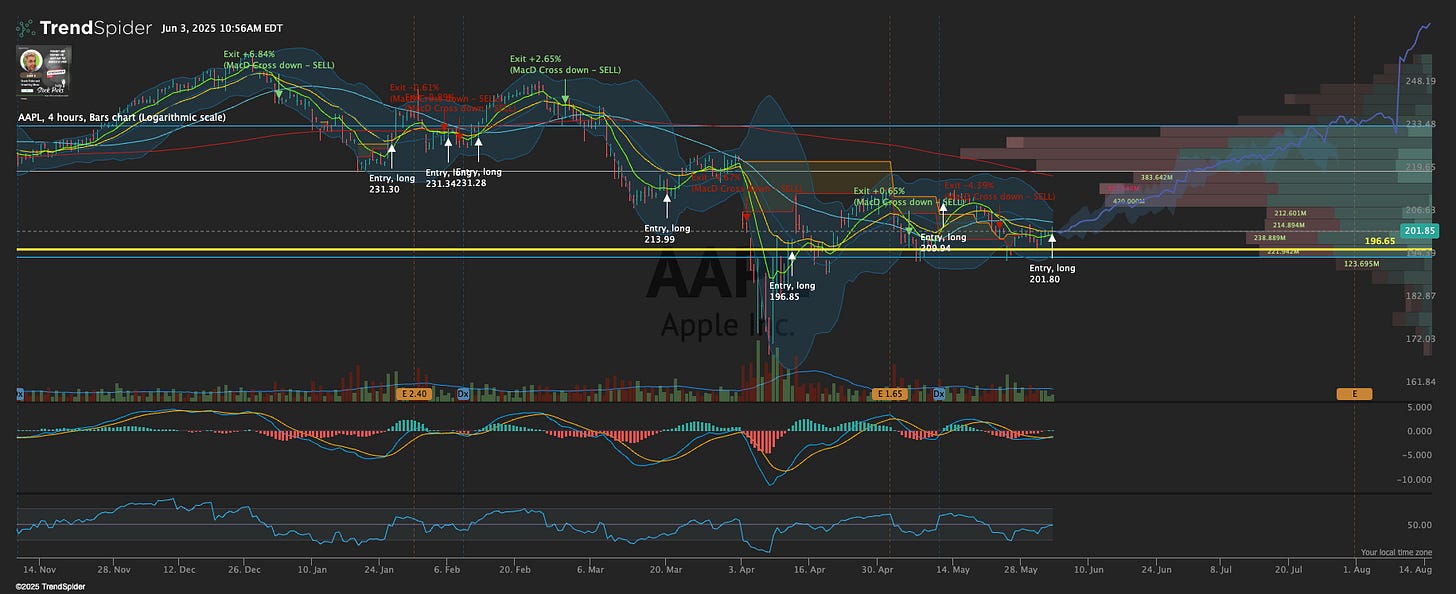Click the 'Entry, long 231.28' label

click(479, 177)
